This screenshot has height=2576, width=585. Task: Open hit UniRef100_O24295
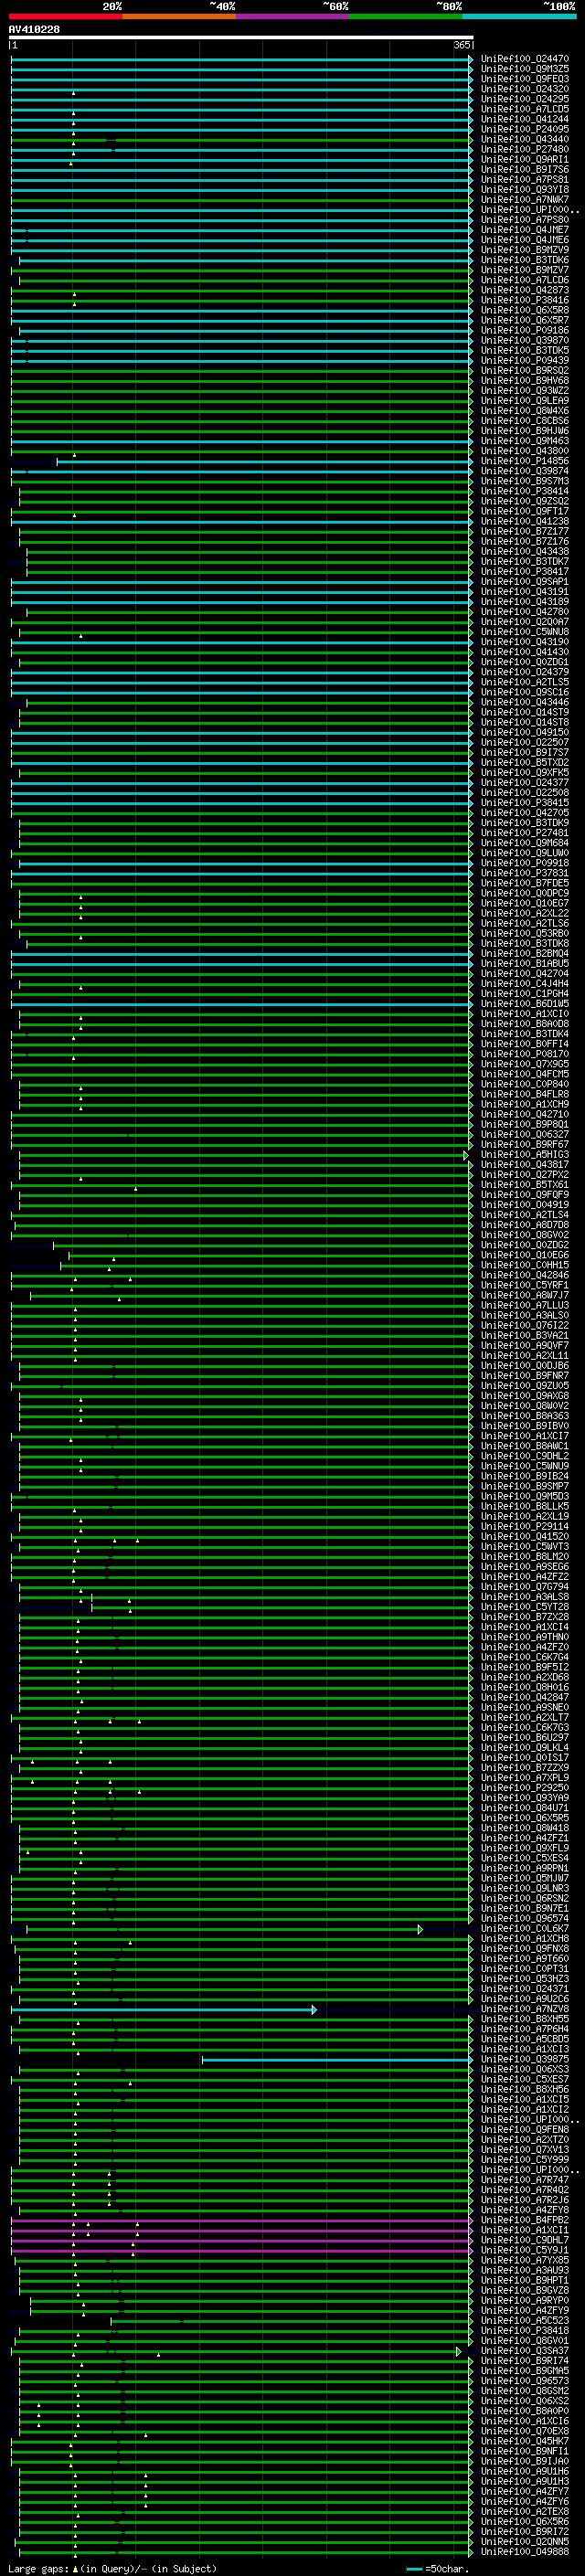(x=525, y=99)
